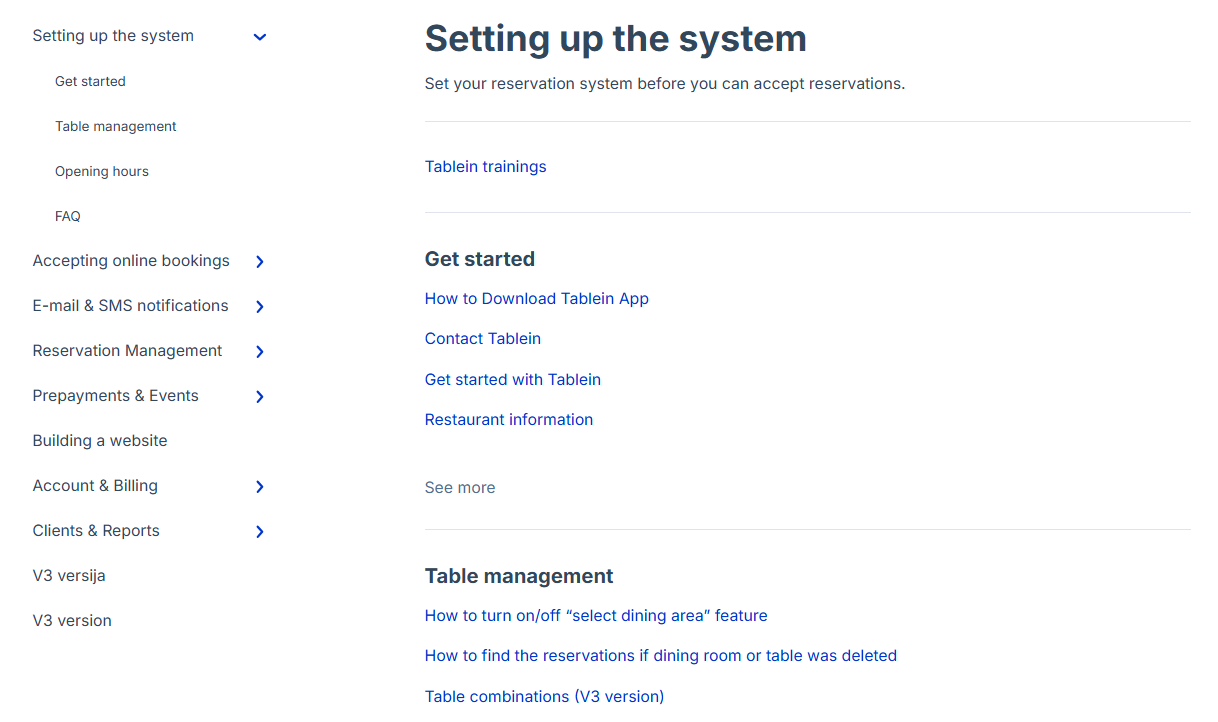Open the Tablein trainings link

pyautogui.click(x=485, y=167)
